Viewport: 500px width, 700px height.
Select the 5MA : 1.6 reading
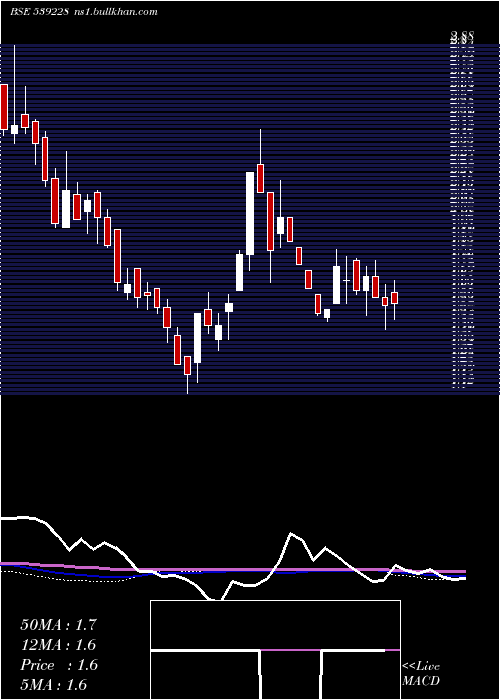[54, 685]
